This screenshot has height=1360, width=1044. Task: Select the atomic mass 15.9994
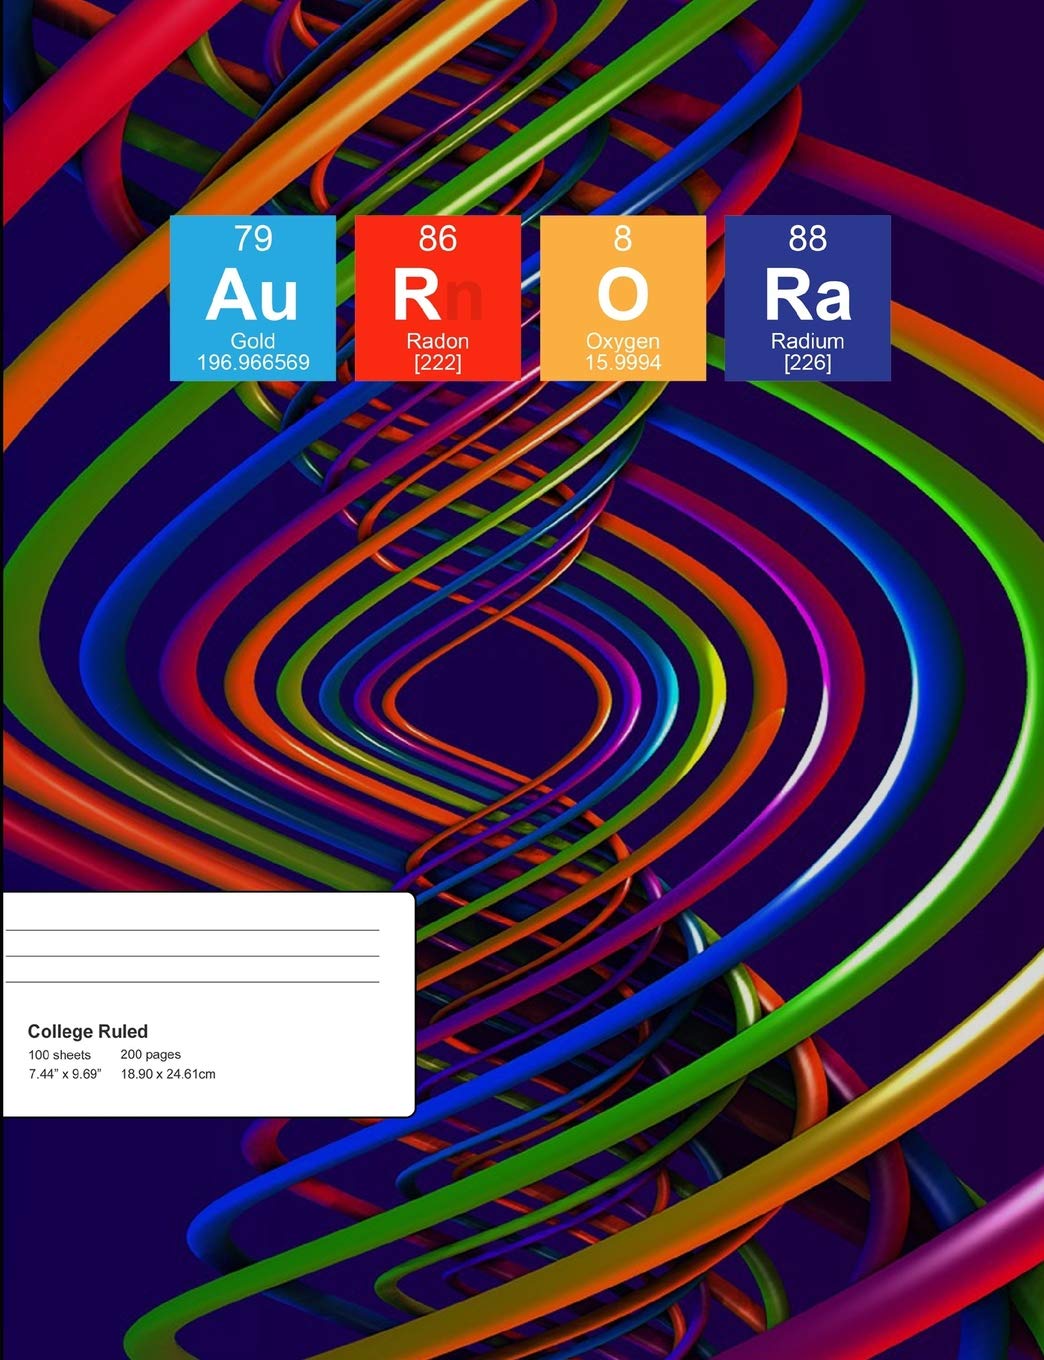(623, 362)
